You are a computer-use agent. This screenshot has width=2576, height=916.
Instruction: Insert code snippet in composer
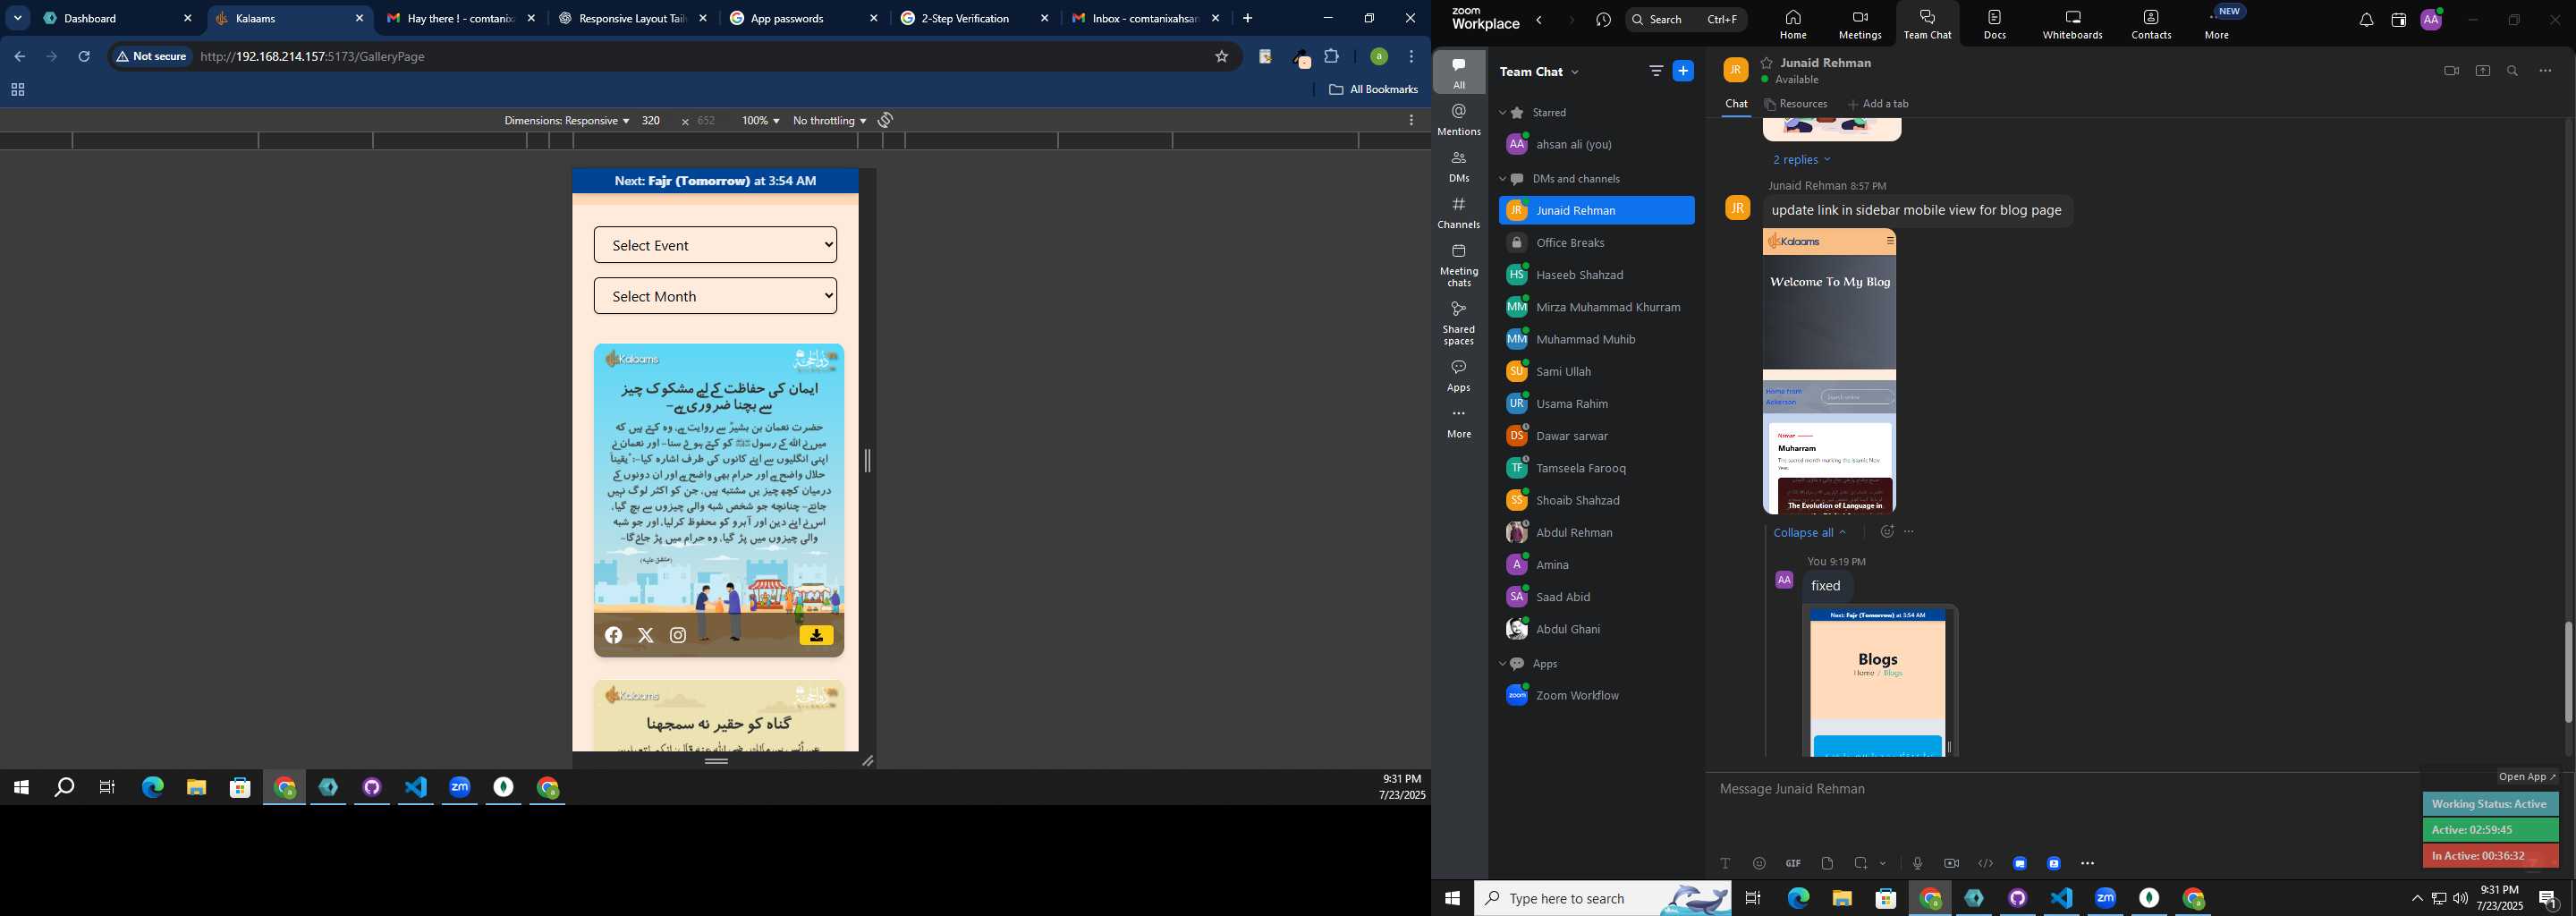1985,863
